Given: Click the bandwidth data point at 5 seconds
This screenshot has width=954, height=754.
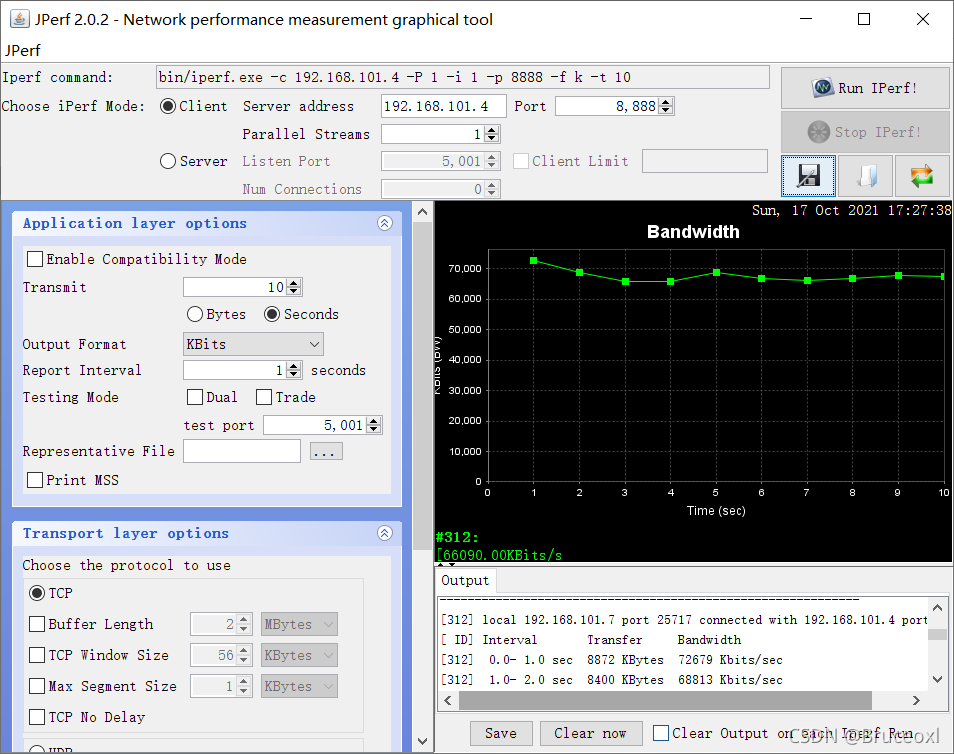Looking at the screenshot, I should click(716, 272).
